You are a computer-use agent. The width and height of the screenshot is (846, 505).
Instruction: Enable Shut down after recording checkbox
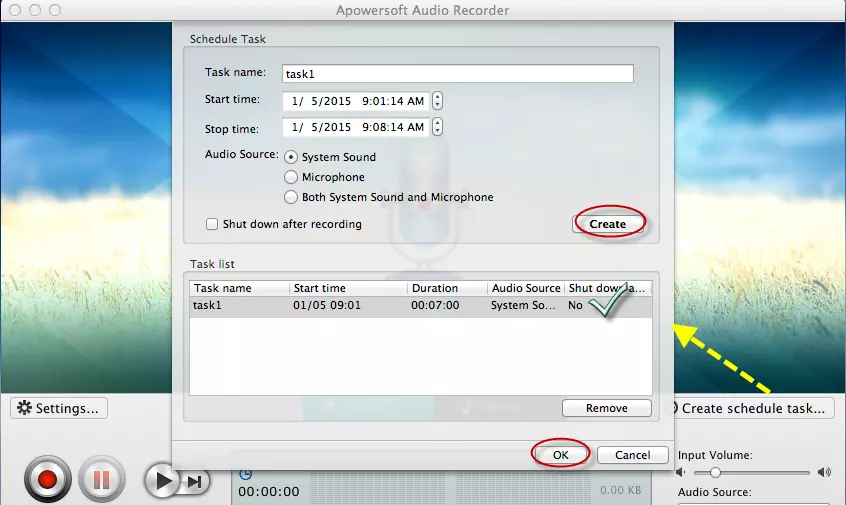coord(212,224)
